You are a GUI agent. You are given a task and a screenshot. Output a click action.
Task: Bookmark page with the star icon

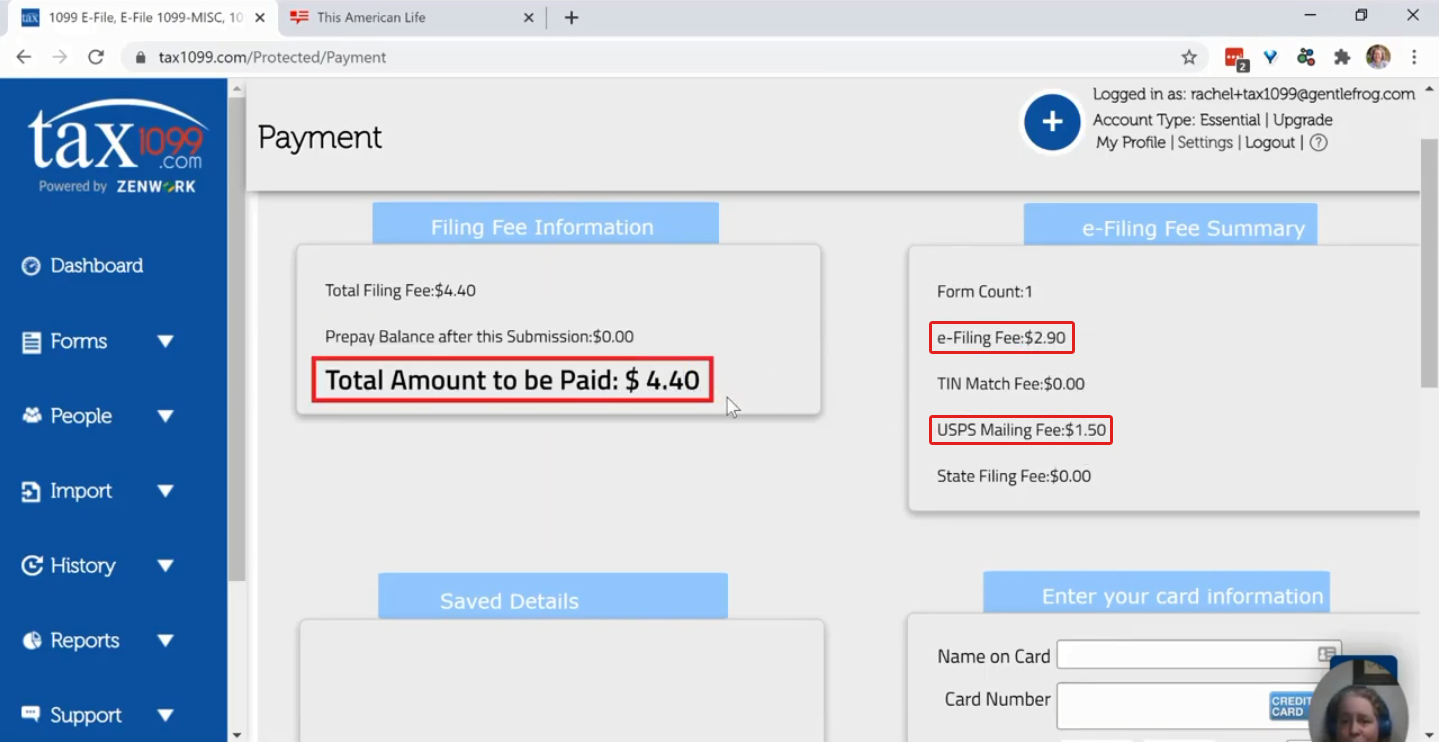(1189, 57)
